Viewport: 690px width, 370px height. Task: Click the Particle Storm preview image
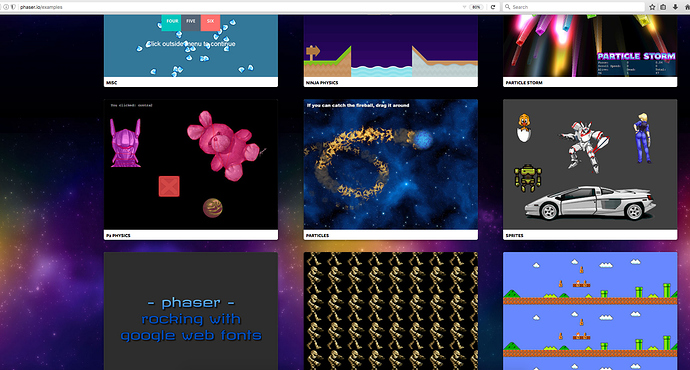click(x=590, y=46)
